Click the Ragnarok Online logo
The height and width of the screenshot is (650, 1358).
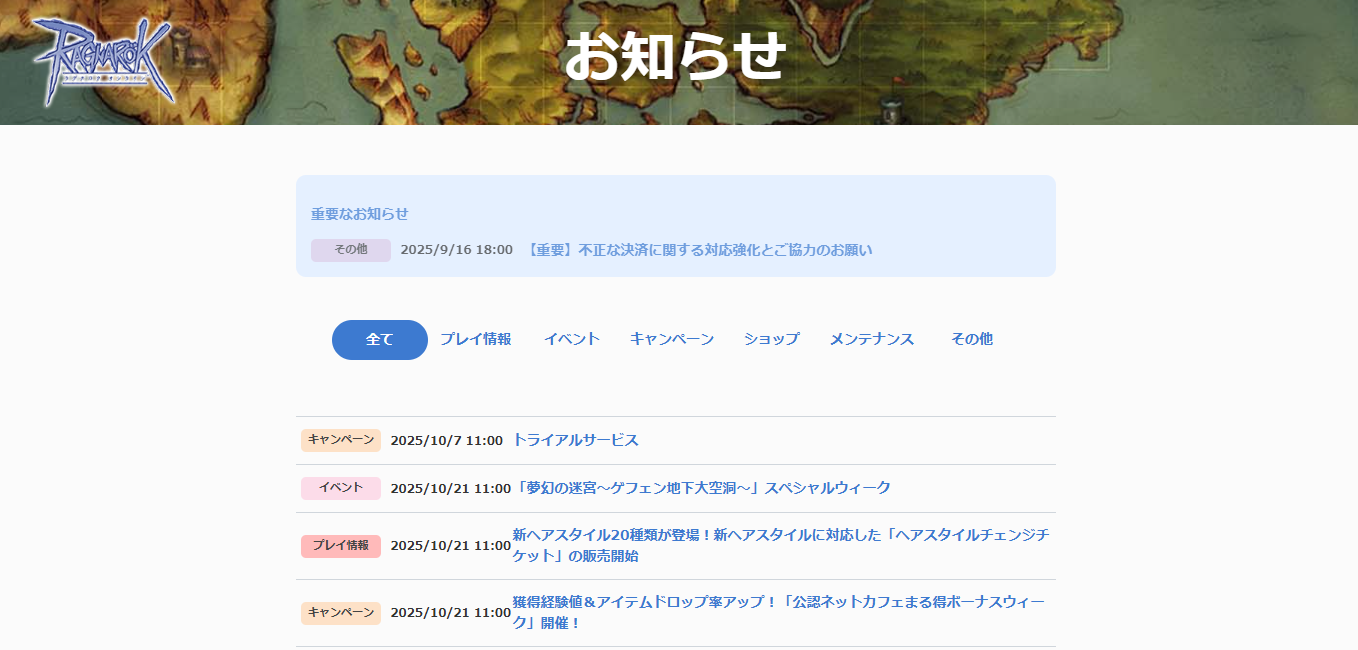103,62
